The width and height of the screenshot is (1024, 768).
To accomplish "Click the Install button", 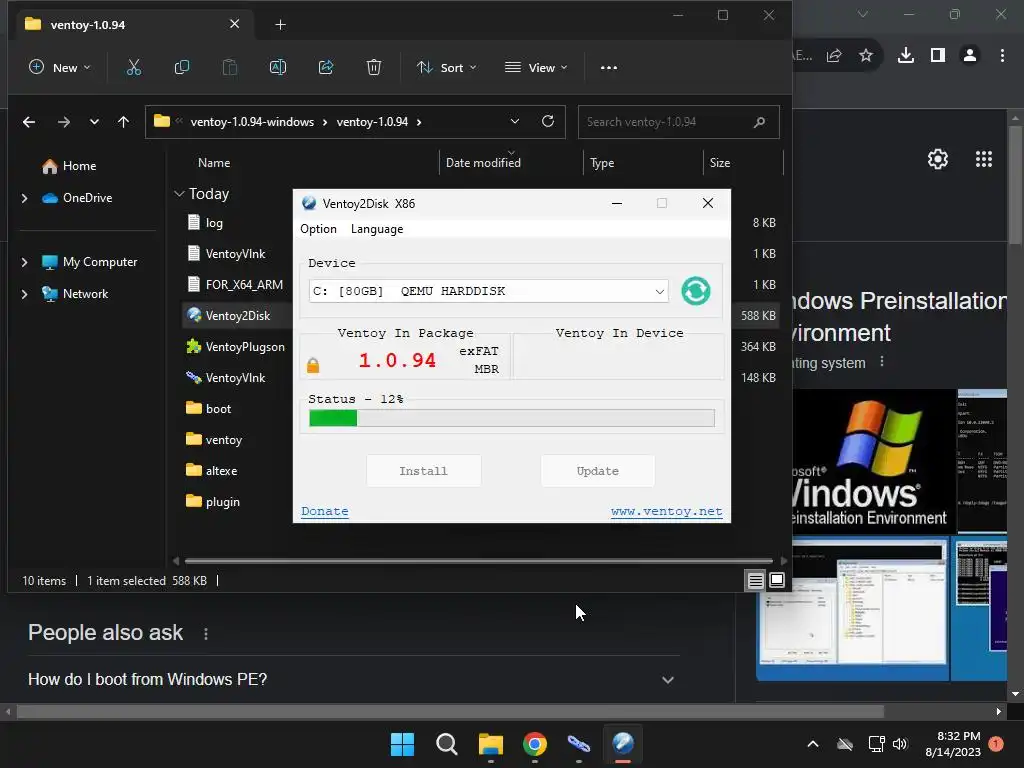I will pos(424,471).
